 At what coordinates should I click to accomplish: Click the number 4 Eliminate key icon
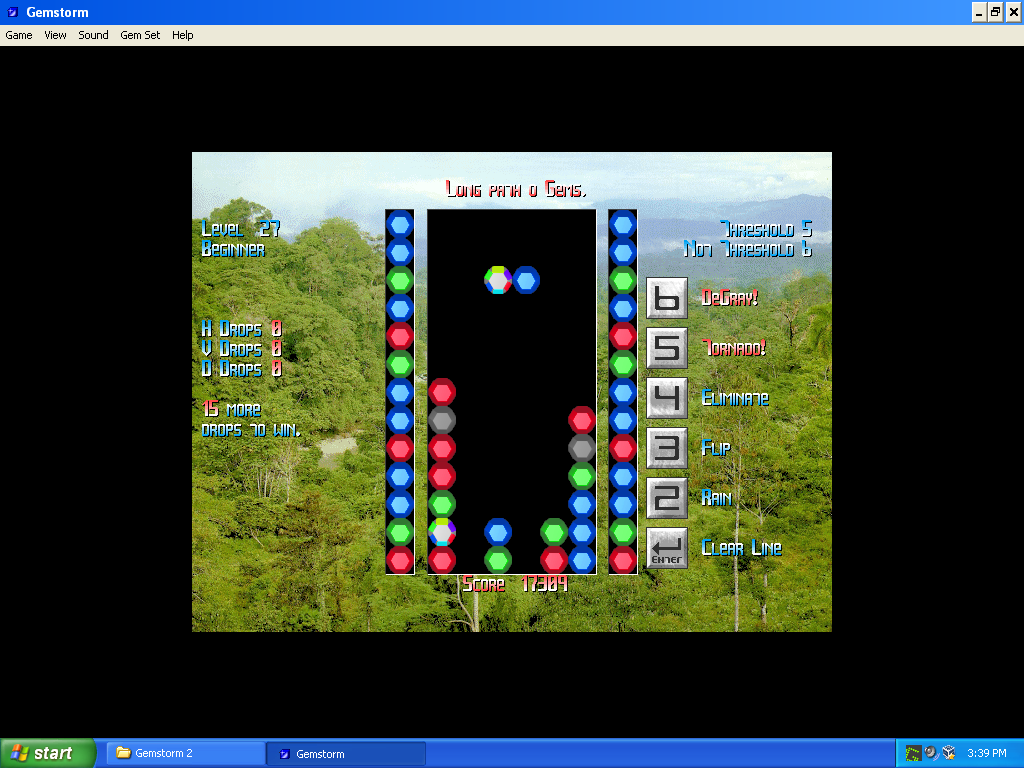(x=666, y=398)
